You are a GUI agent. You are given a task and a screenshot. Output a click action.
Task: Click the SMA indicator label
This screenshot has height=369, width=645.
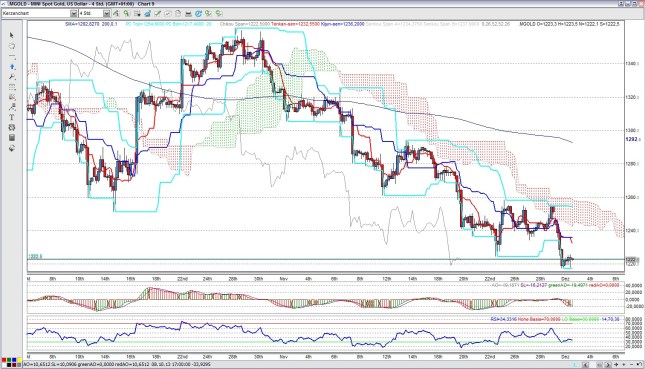point(91,24)
